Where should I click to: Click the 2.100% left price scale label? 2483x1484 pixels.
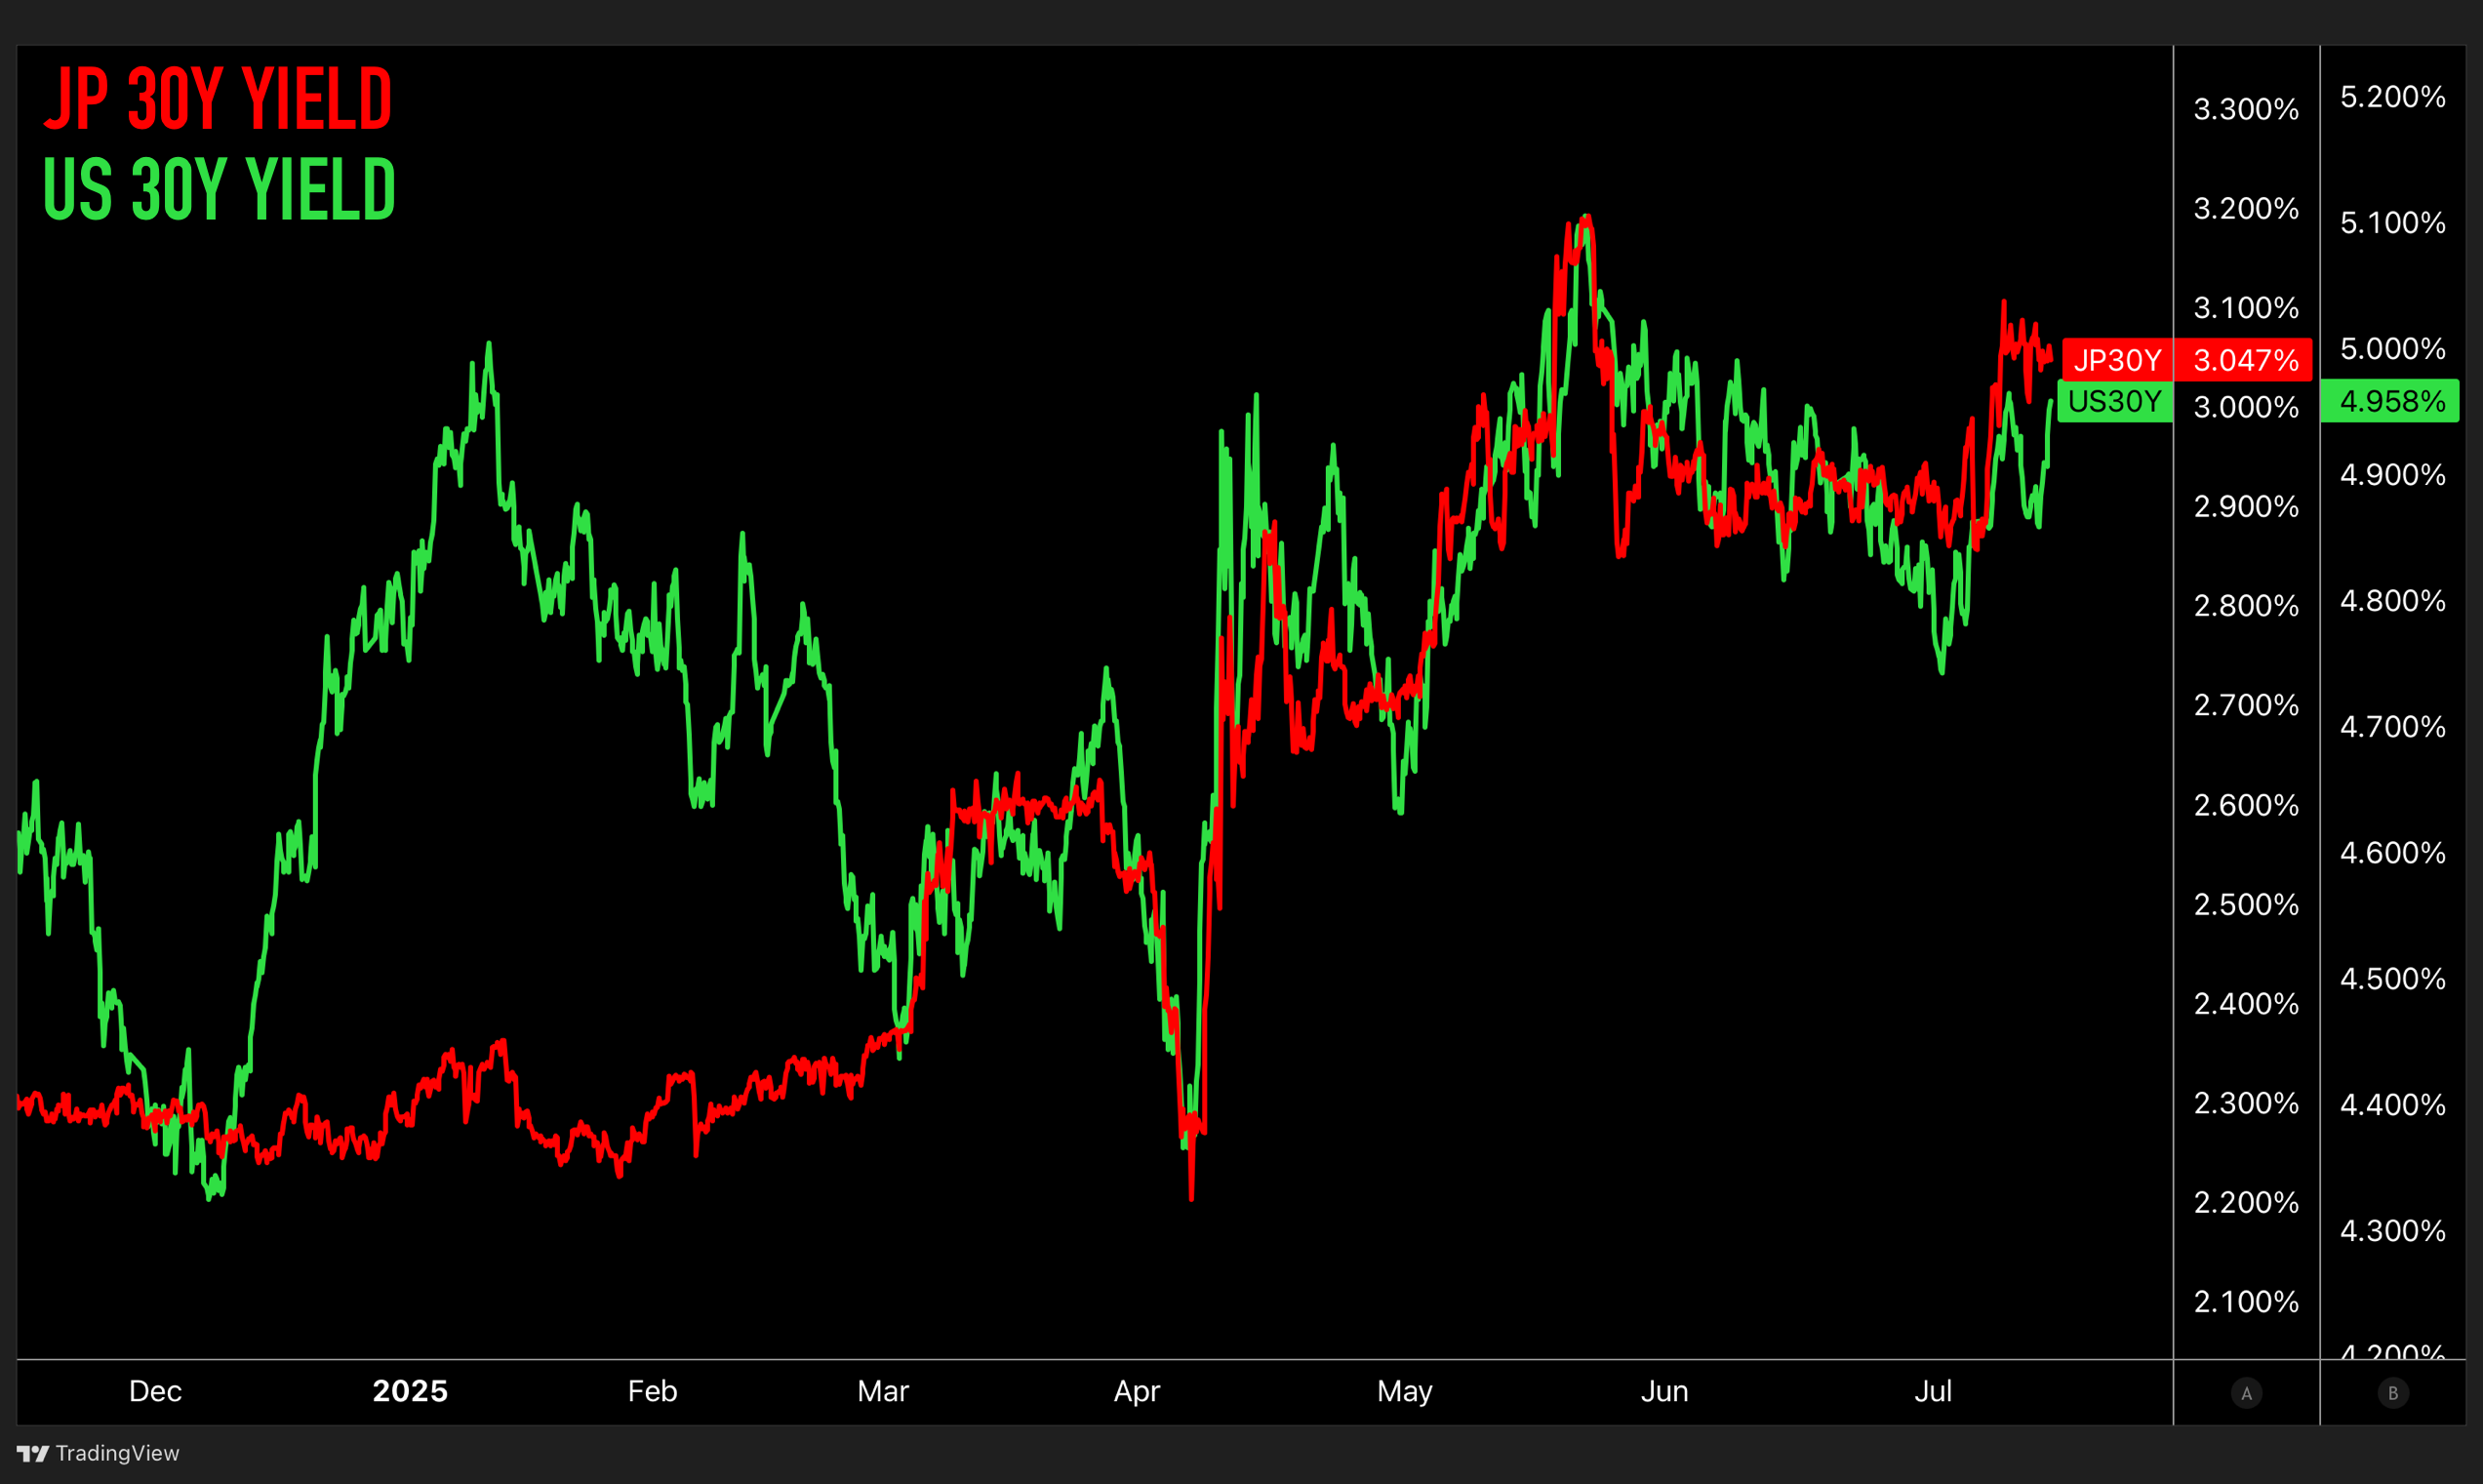2246,1301
